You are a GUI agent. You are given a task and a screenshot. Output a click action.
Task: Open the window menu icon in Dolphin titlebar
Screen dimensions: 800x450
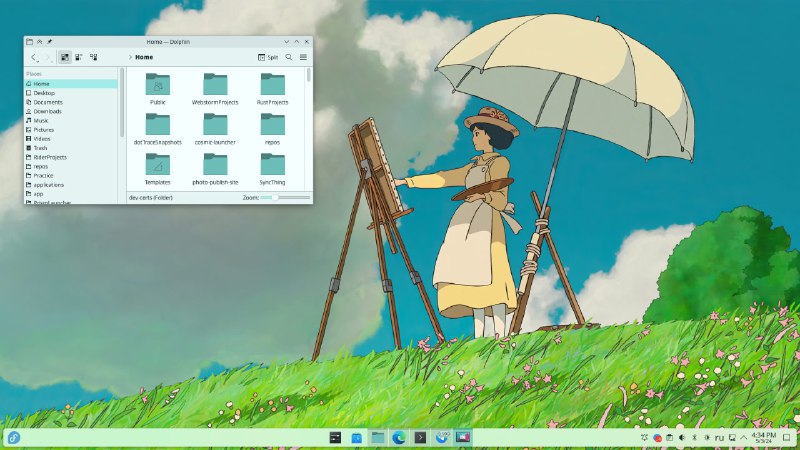coord(30,42)
